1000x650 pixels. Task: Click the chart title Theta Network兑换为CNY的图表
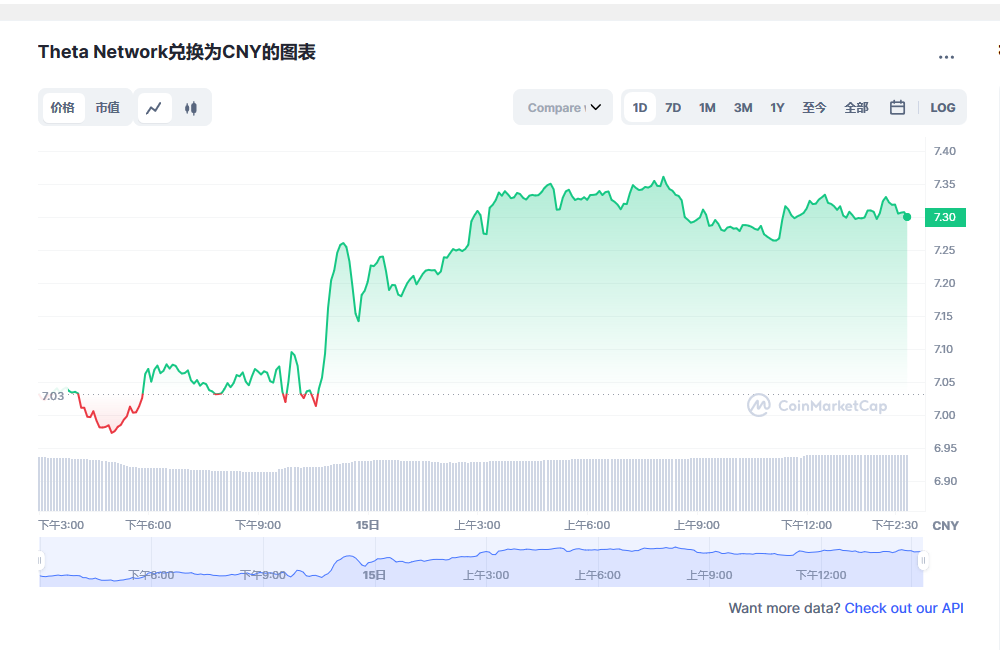(177, 52)
